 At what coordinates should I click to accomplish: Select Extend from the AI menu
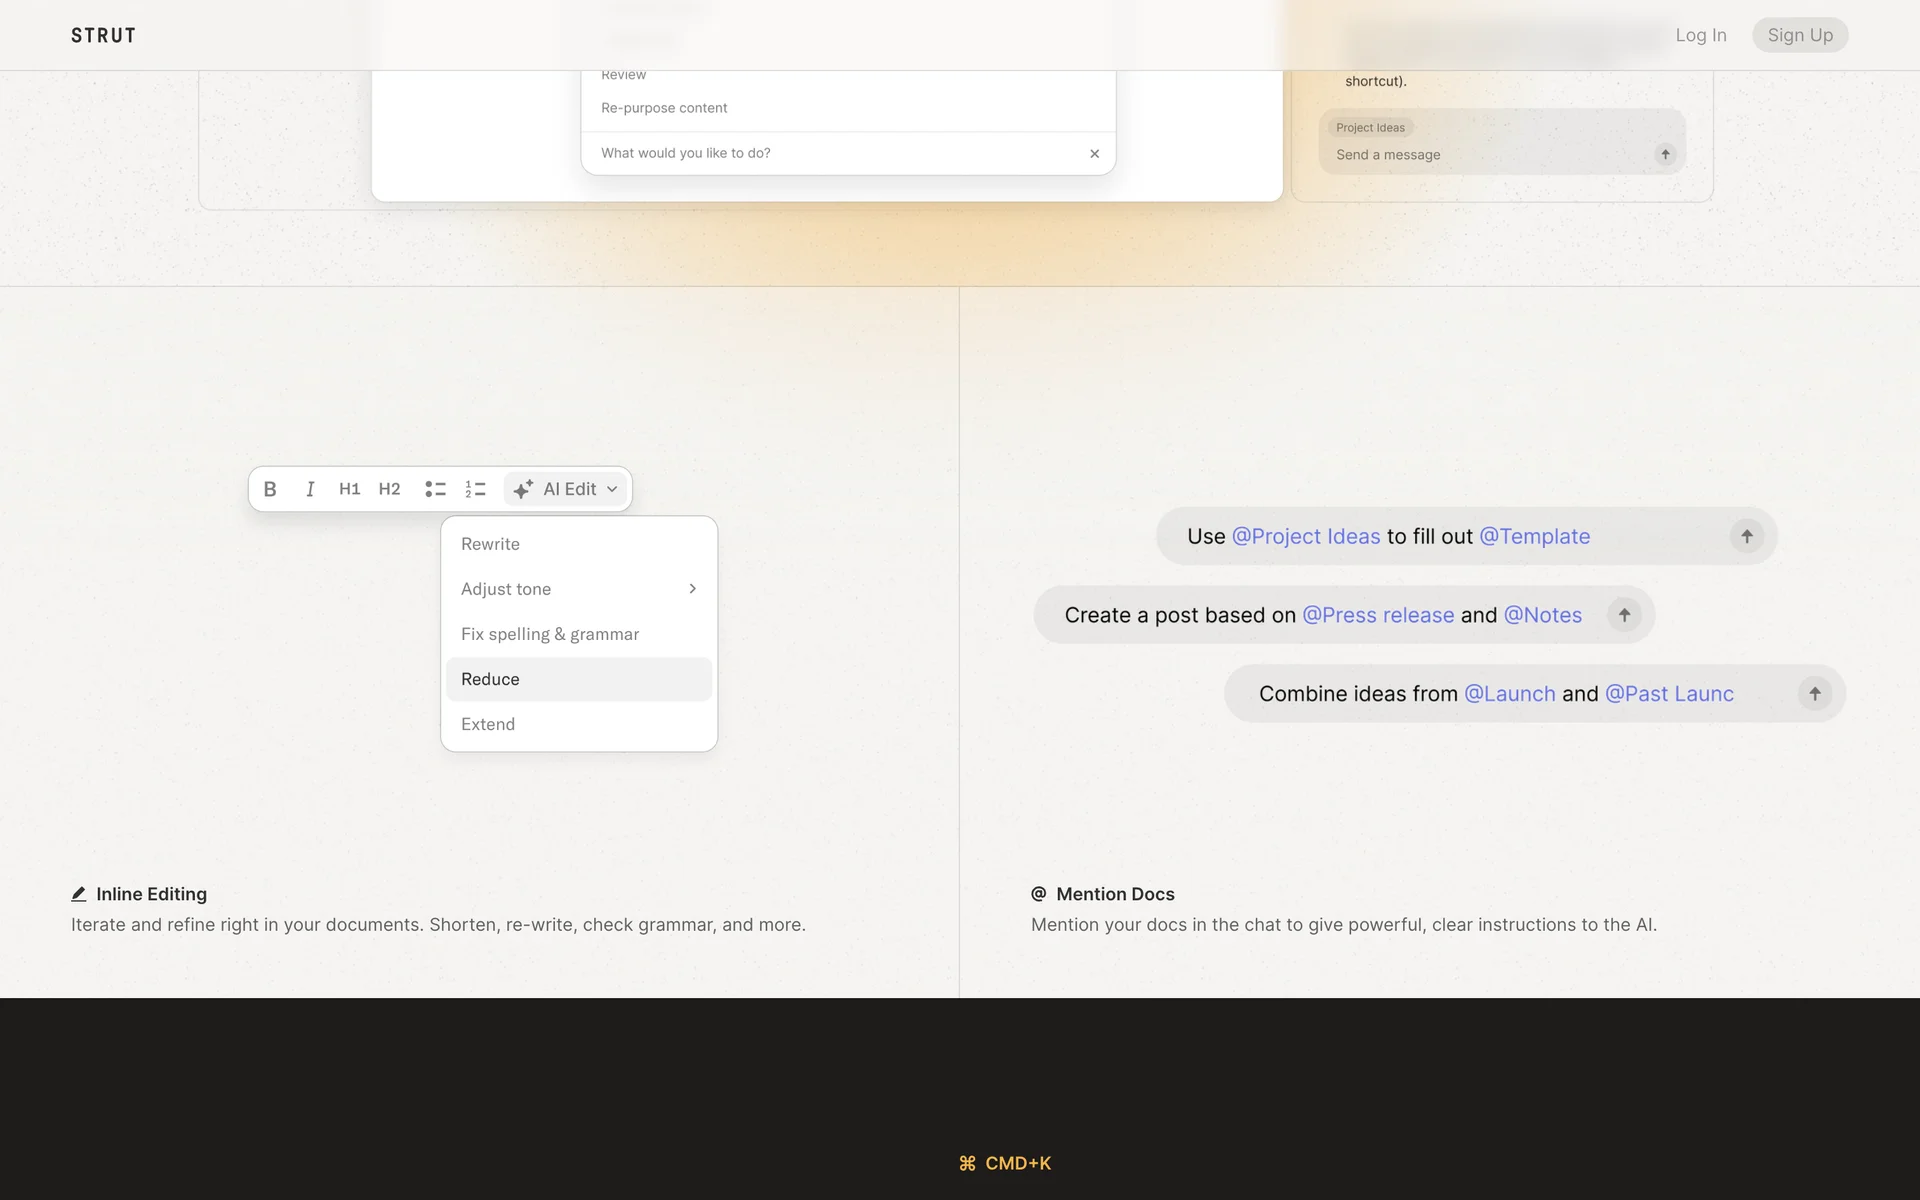(x=488, y=724)
